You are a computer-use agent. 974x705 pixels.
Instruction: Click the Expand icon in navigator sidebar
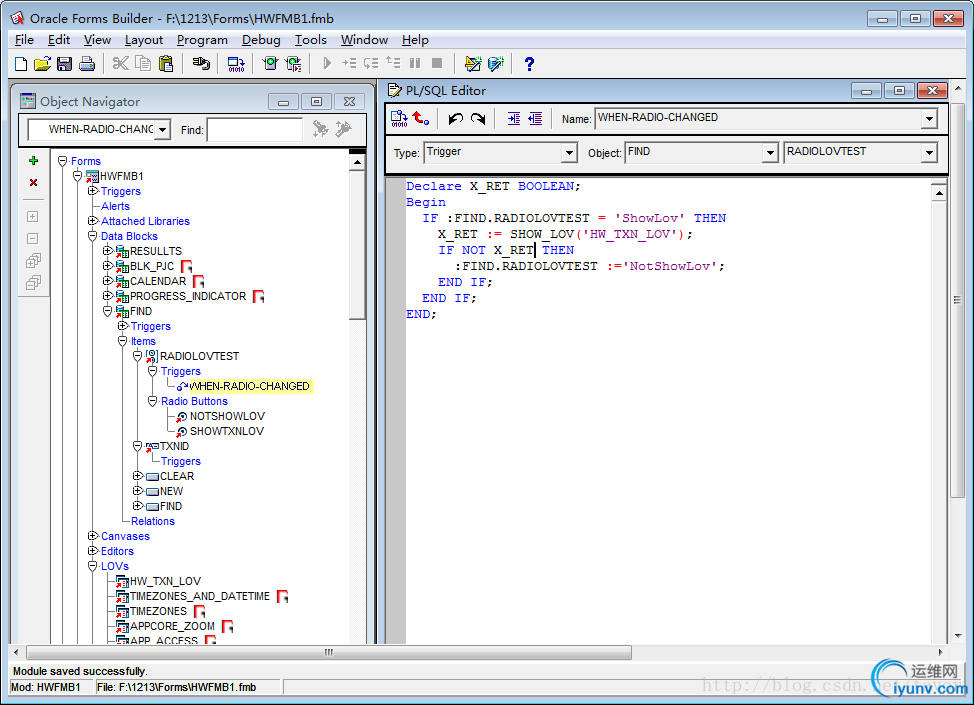34,216
